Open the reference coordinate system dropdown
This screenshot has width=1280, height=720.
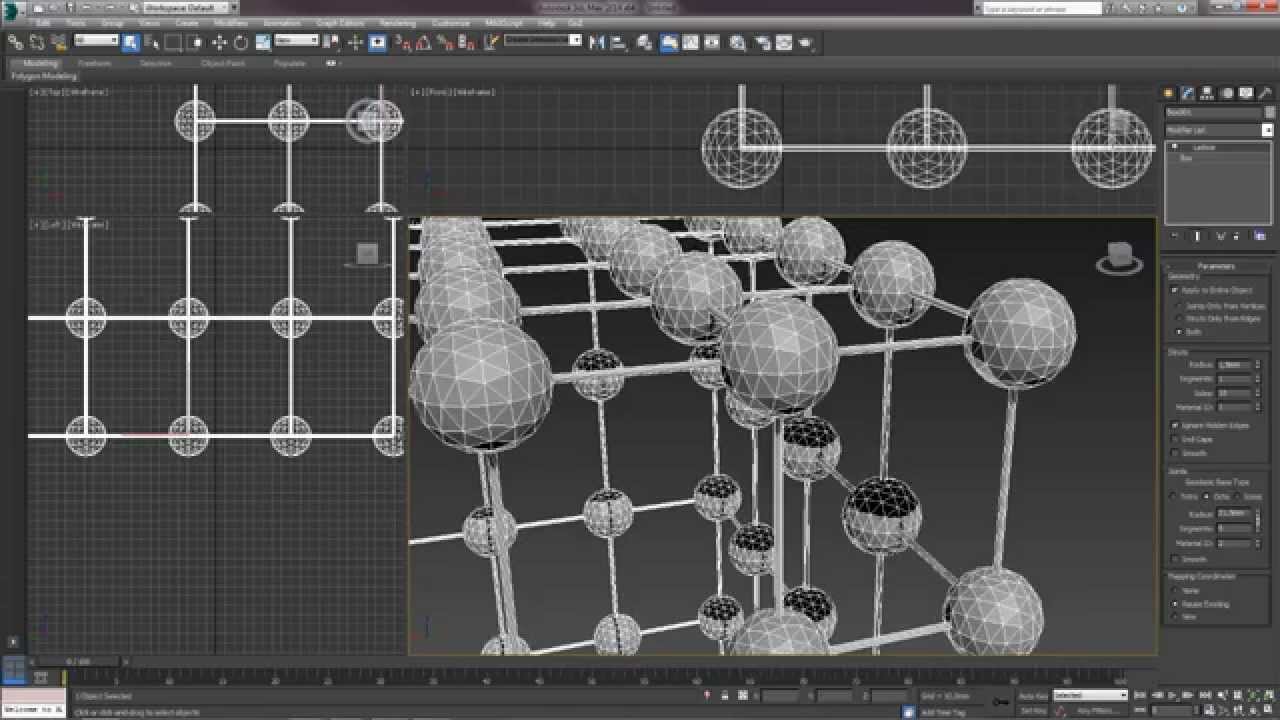(297, 41)
